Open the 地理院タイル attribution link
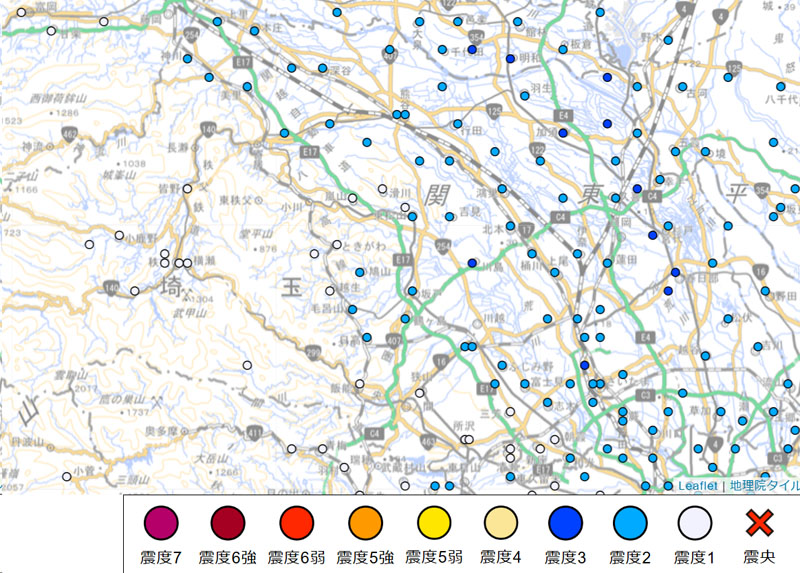 (x=764, y=486)
